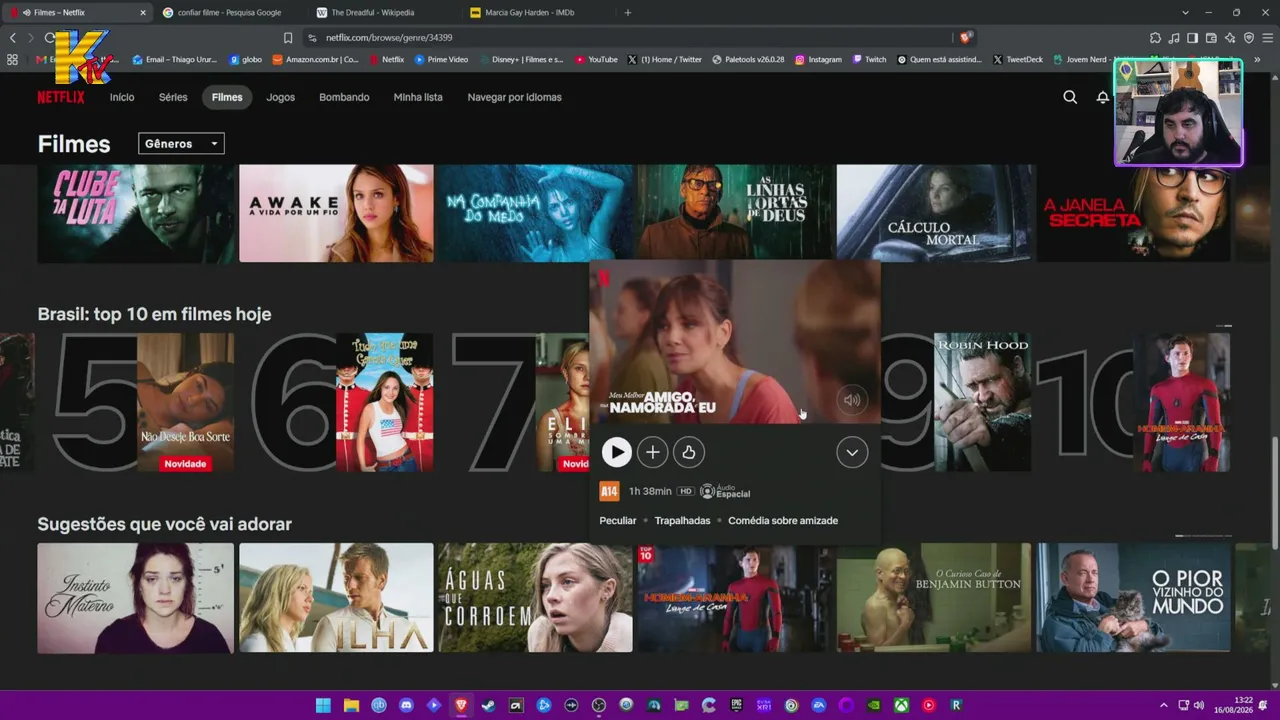Open File Explorer from the taskbar

pyautogui.click(x=351, y=705)
